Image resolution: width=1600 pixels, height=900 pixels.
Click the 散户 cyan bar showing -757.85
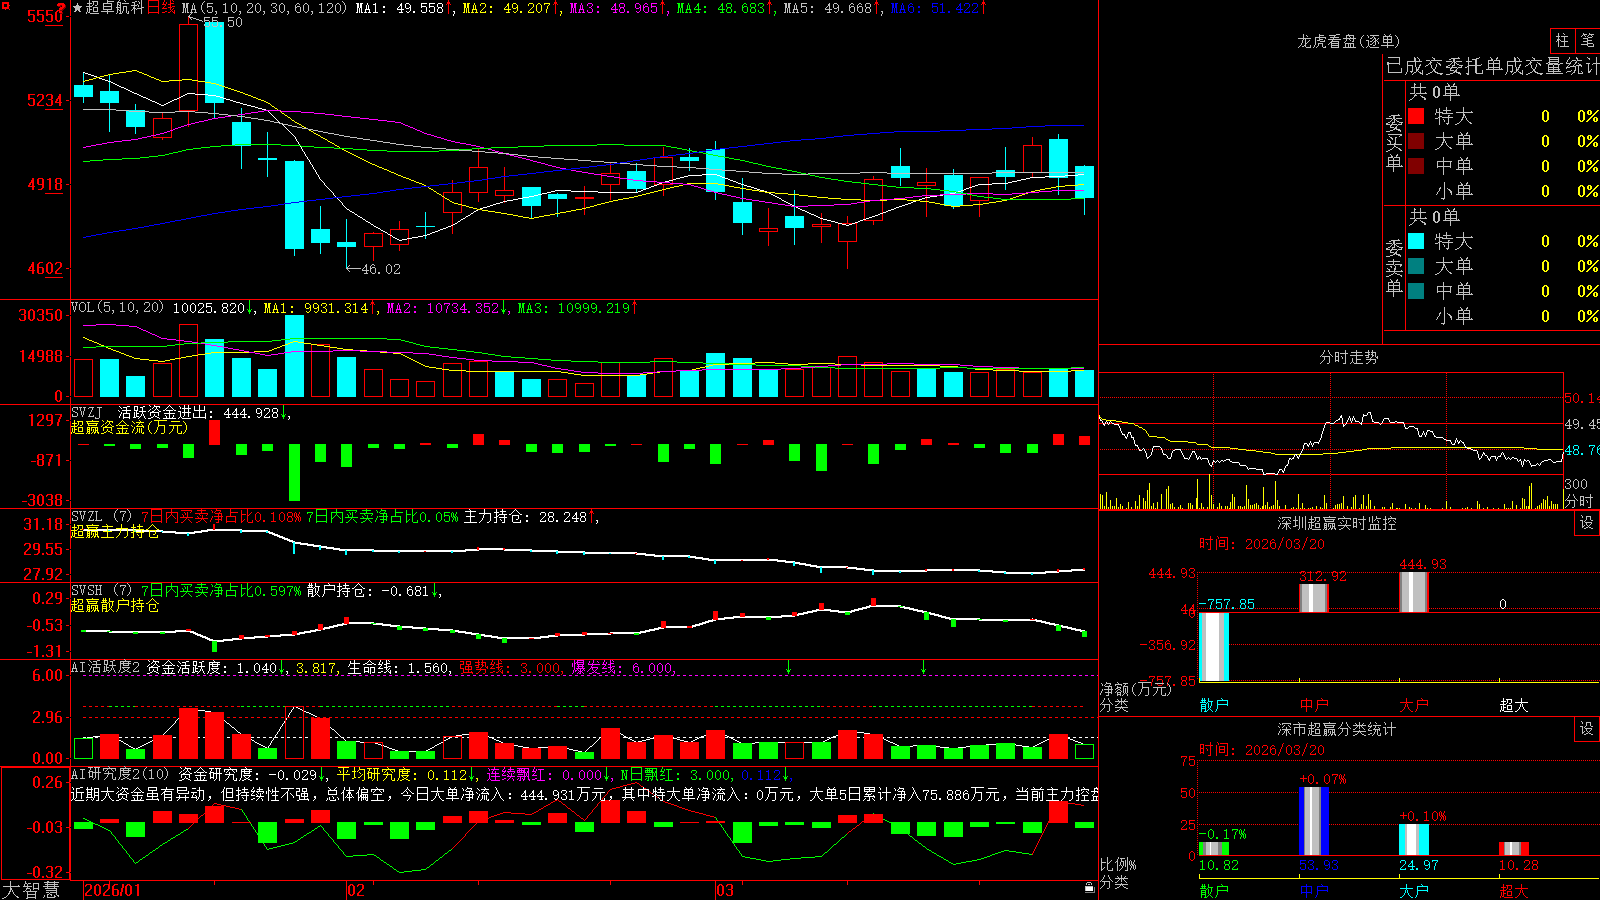click(x=1213, y=647)
